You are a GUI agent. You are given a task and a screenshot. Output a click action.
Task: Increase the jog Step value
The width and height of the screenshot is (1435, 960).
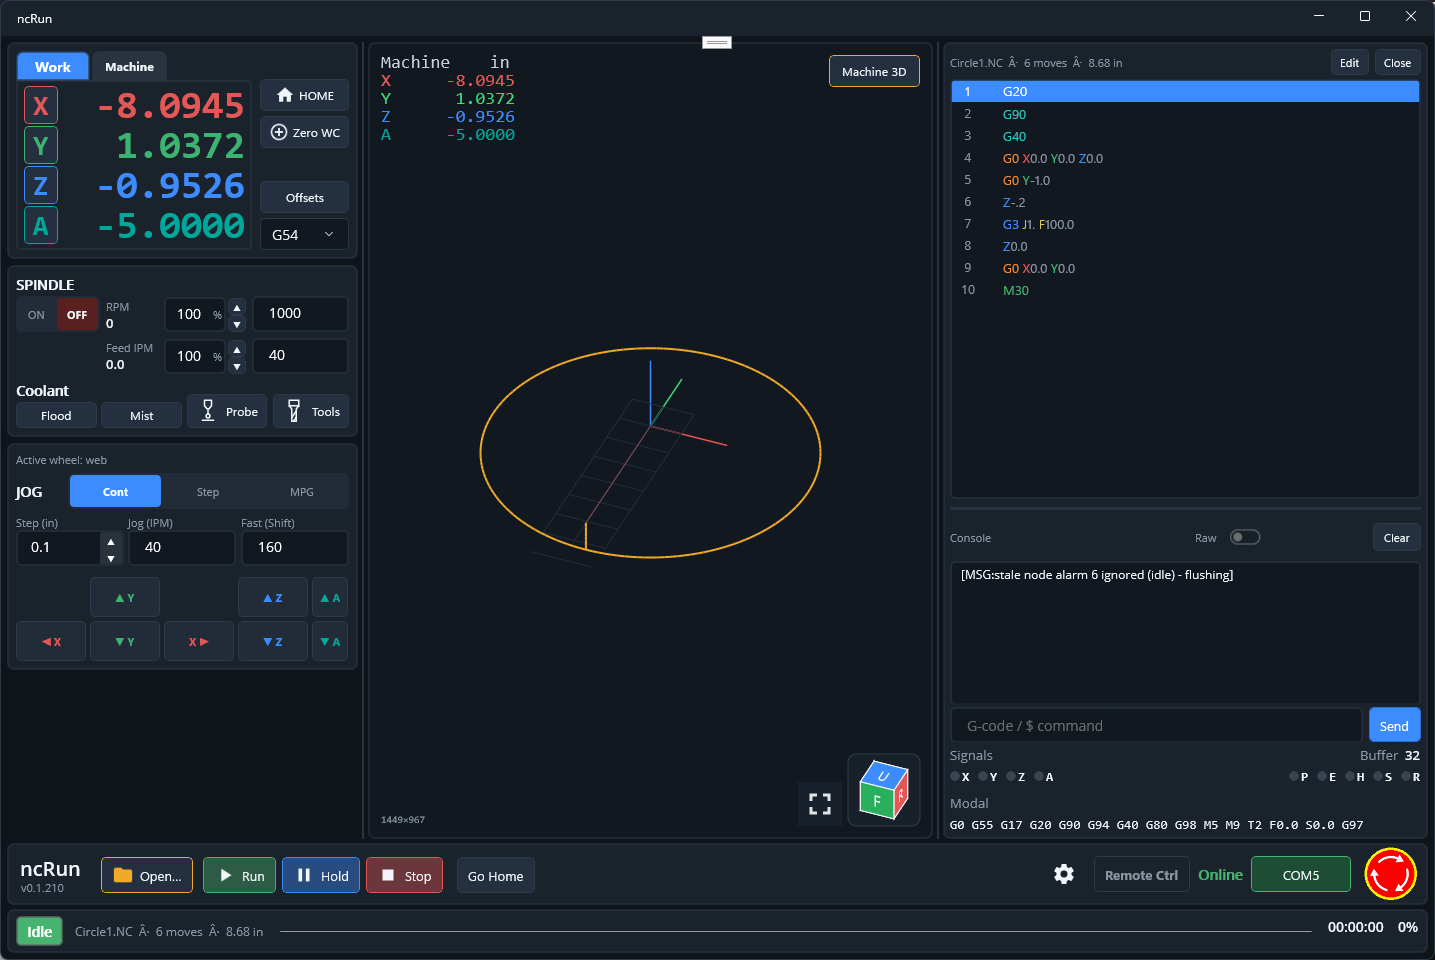[x=111, y=541]
